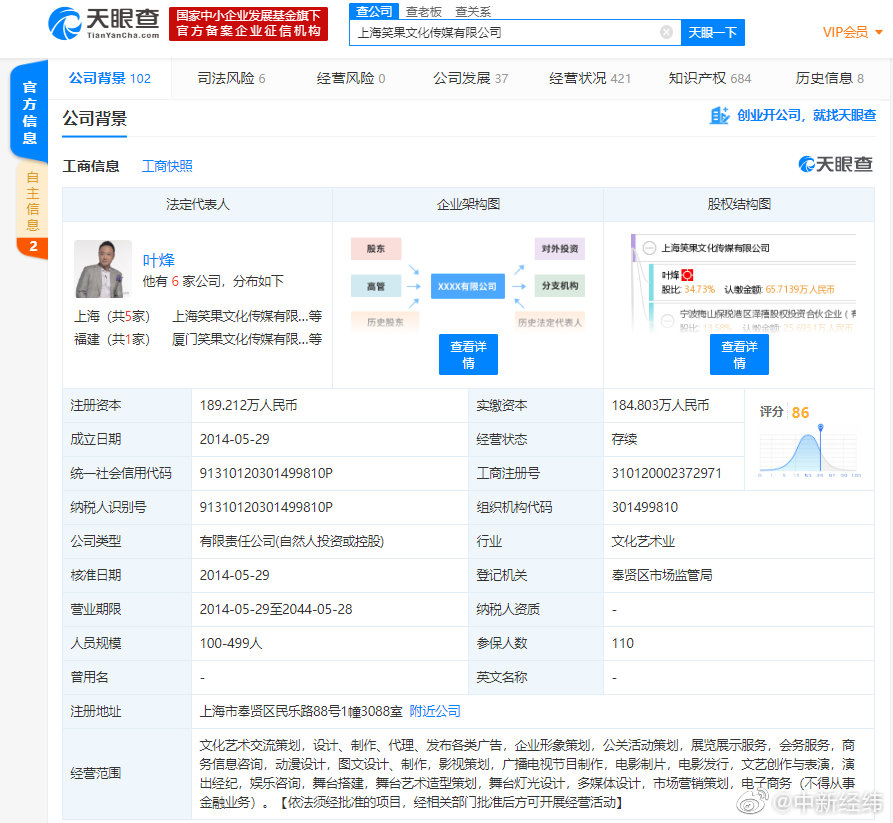This screenshot has height=823, width=893.
Task: Select the 参保人数 value 110
Action: [x=622, y=644]
